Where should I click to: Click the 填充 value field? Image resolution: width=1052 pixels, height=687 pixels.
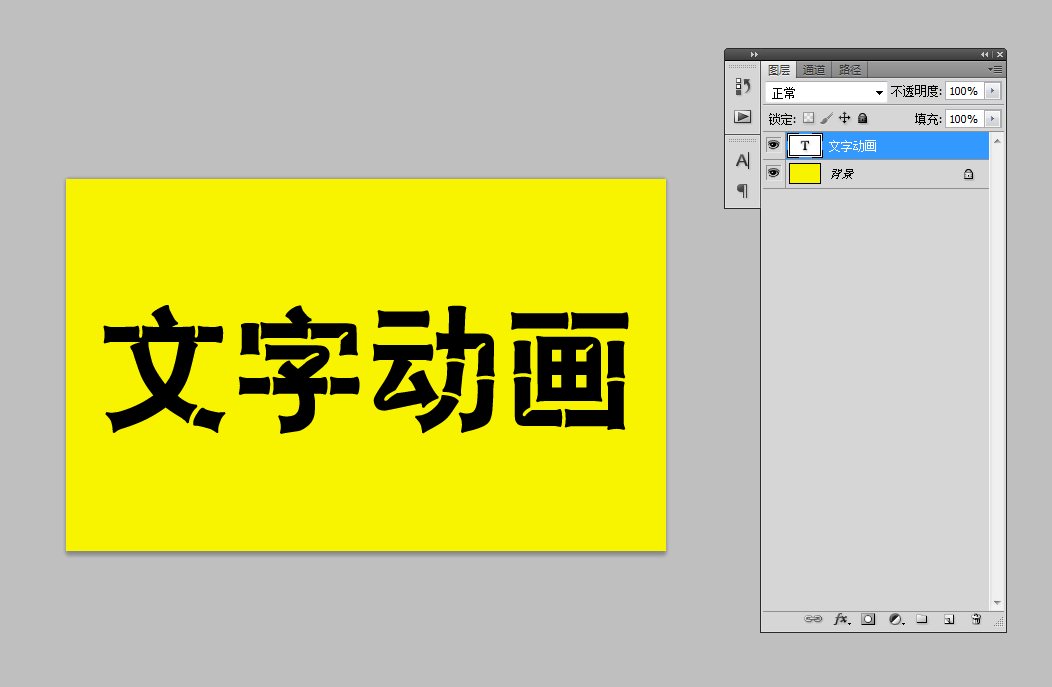click(x=964, y=119)
